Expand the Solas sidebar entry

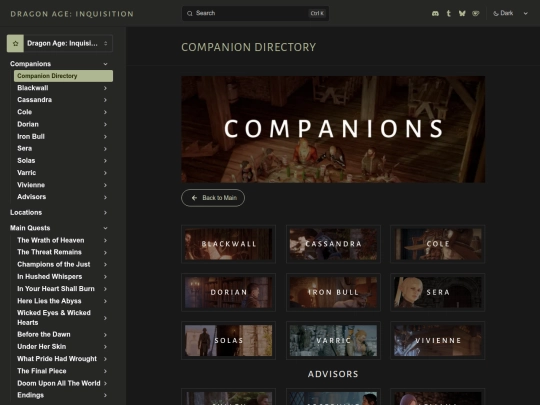click(x=105, y=161)
